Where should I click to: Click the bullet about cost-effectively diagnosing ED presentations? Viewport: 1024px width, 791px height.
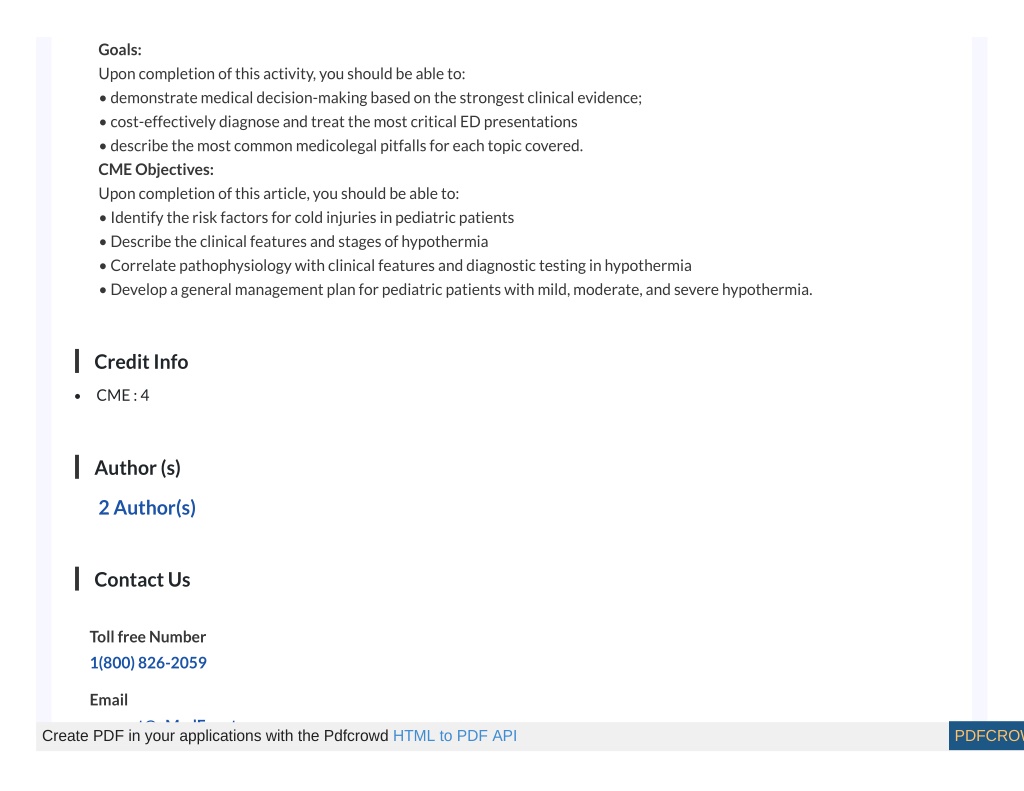click(x=338, y=121)
